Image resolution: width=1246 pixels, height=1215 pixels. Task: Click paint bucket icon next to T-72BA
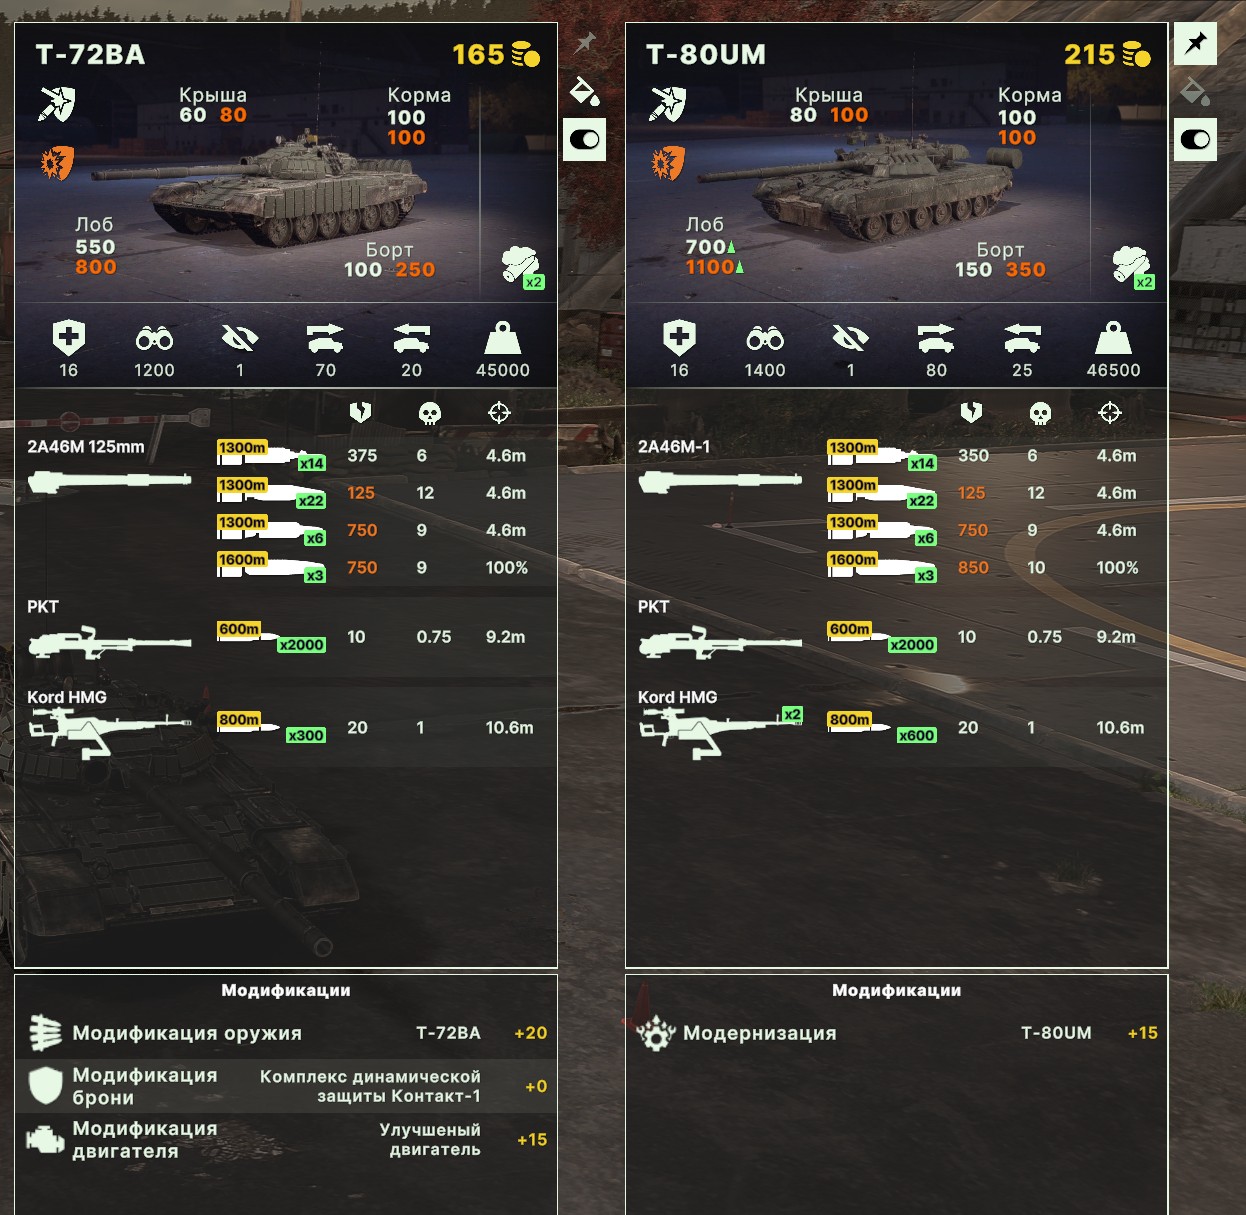(x=585, y=91)
